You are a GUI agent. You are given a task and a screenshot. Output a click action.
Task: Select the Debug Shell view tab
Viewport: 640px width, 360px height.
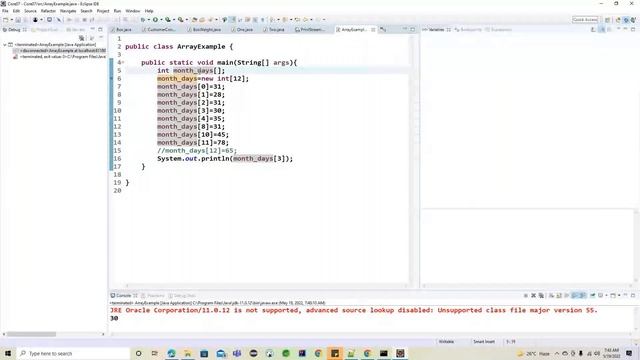pyautogui.click(x=182, y=296)
